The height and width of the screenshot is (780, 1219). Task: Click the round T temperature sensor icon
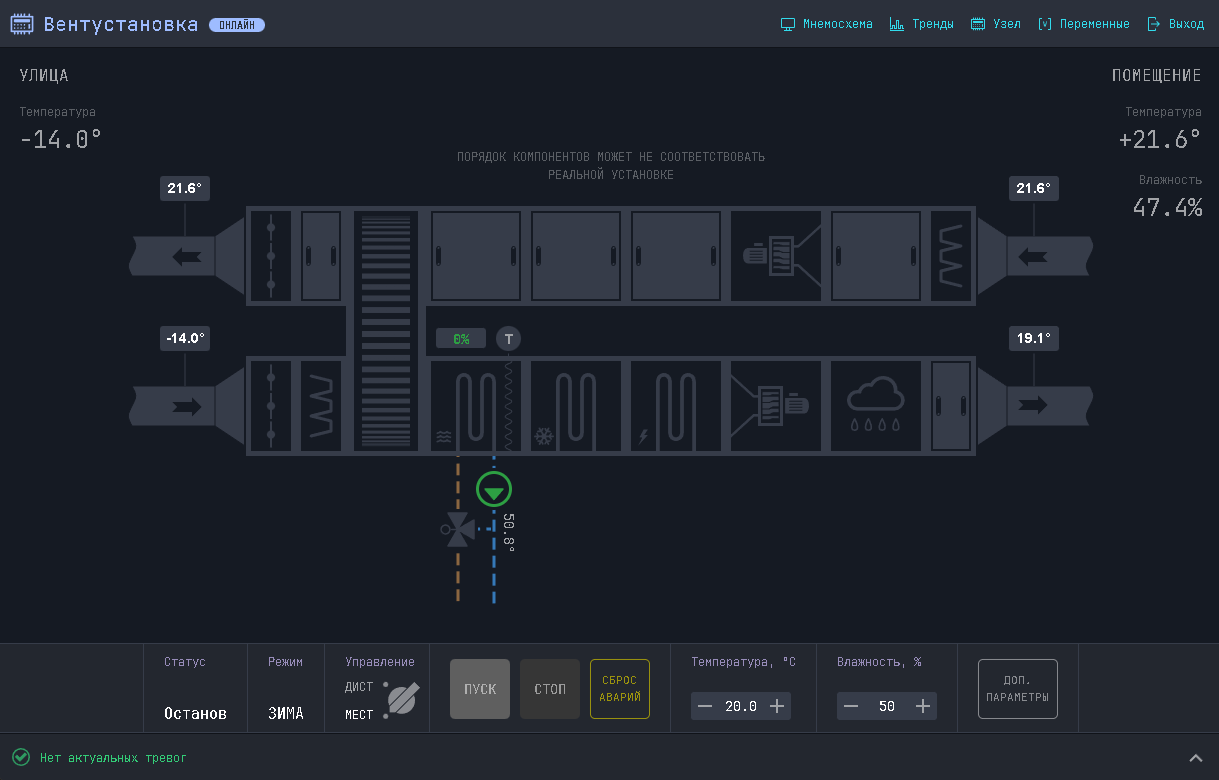click(x=508, y=339)
